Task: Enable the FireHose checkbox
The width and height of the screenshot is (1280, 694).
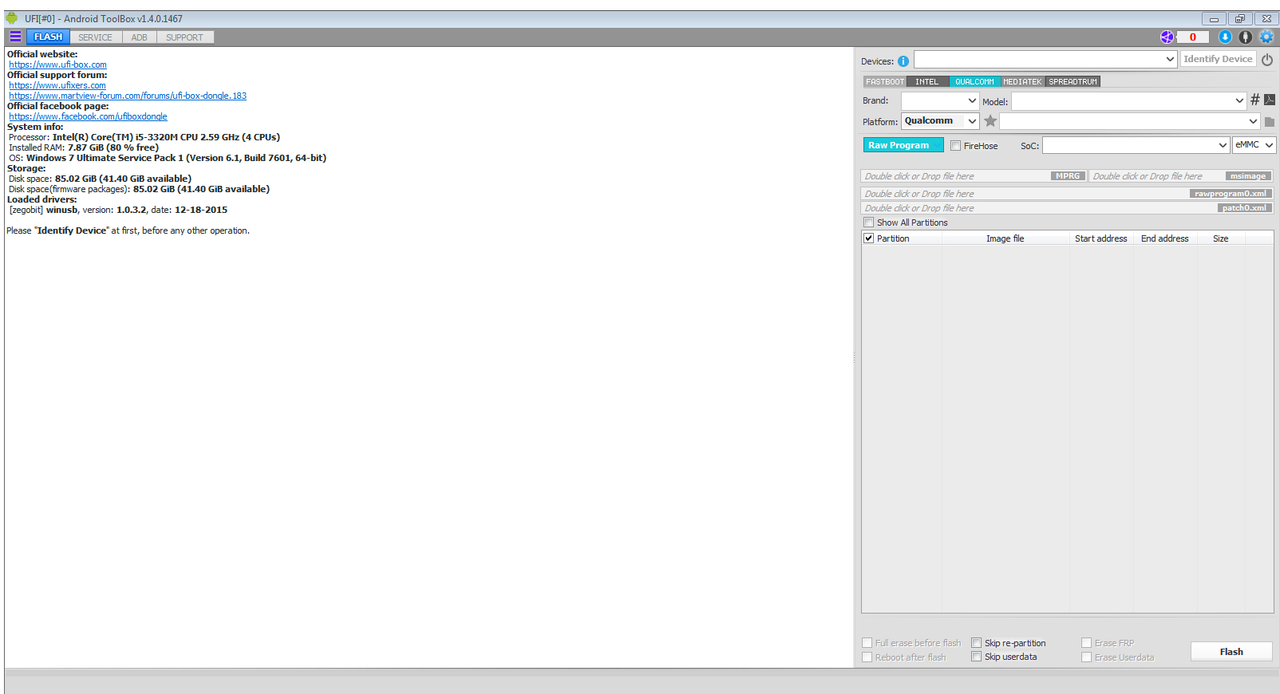Action: tap(956, 145)
